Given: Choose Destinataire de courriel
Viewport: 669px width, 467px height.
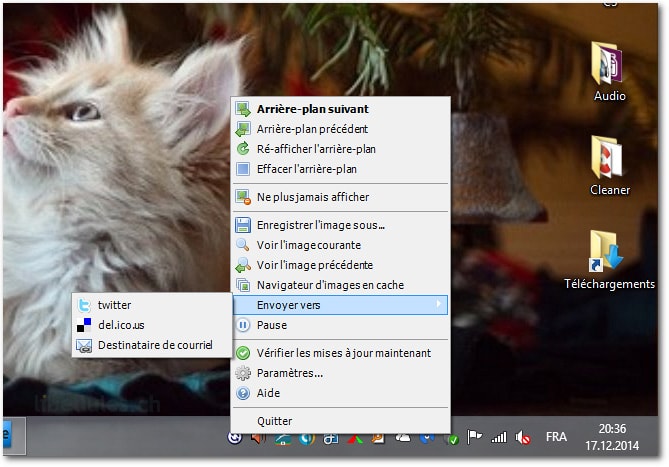Looking at the screenshot, I should click(x=152, y=345).
